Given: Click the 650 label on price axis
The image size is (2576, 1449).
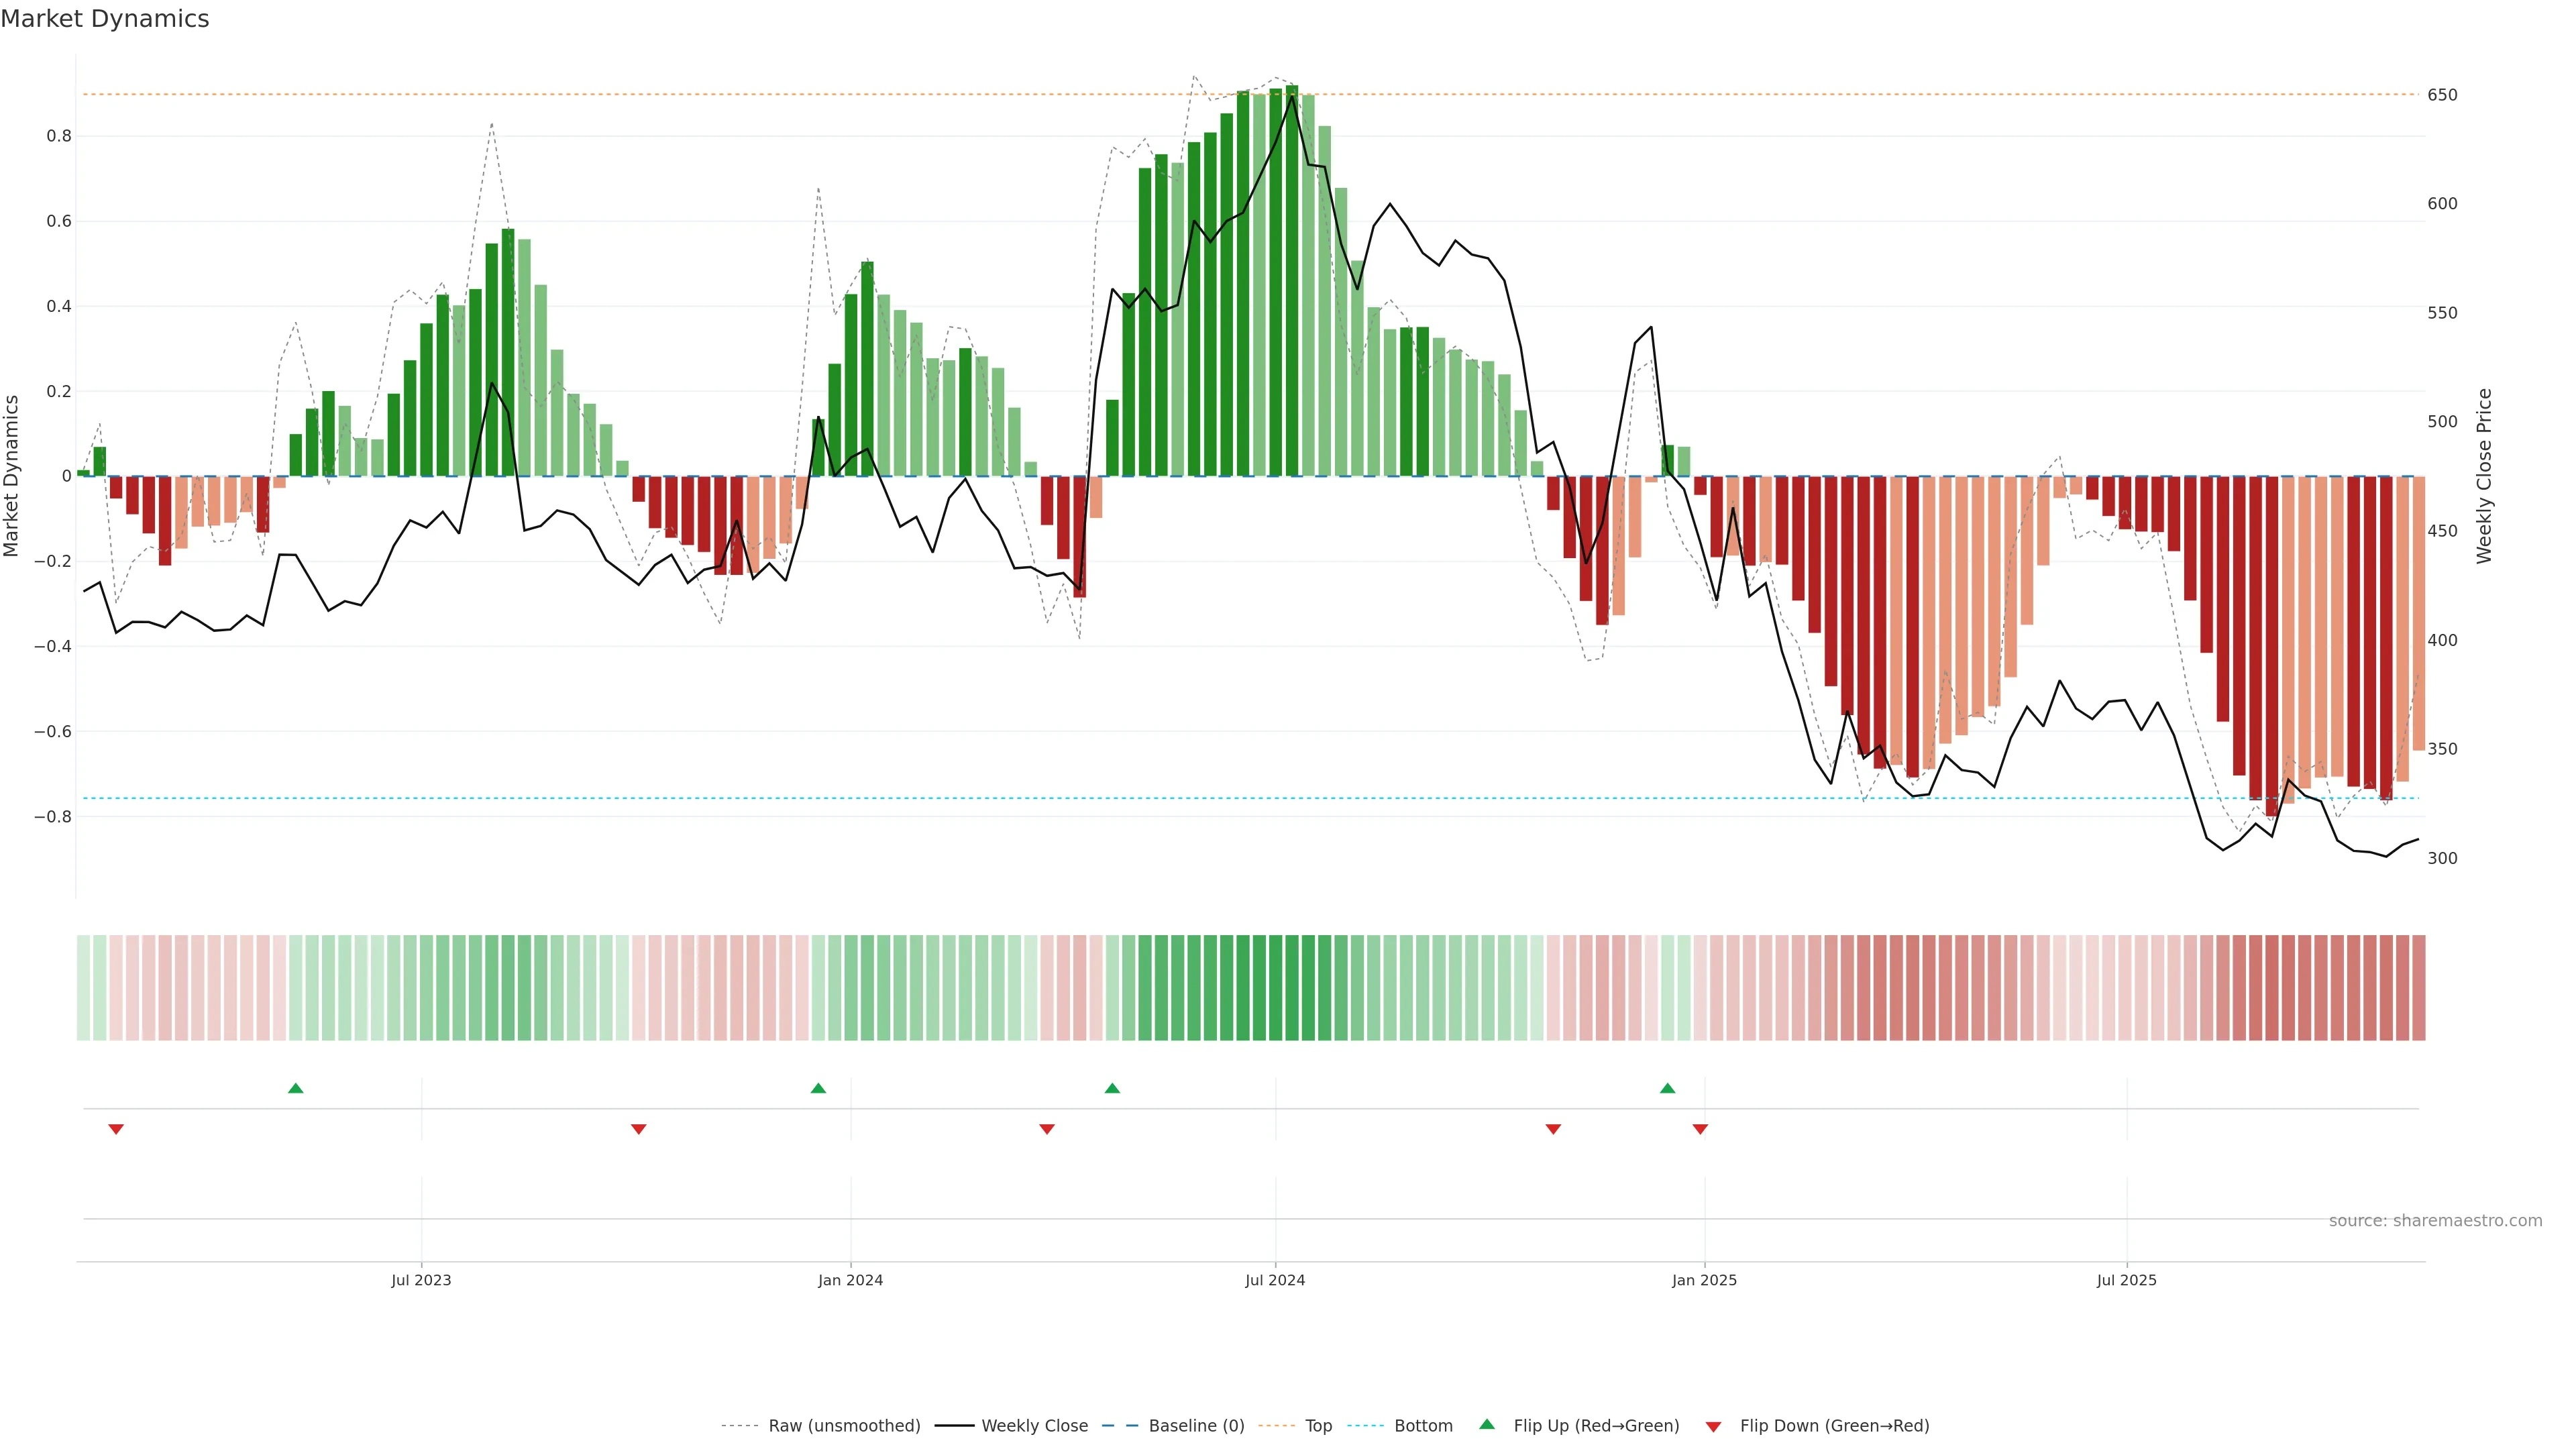Looking at the screenshot, I should point(2442,95).
